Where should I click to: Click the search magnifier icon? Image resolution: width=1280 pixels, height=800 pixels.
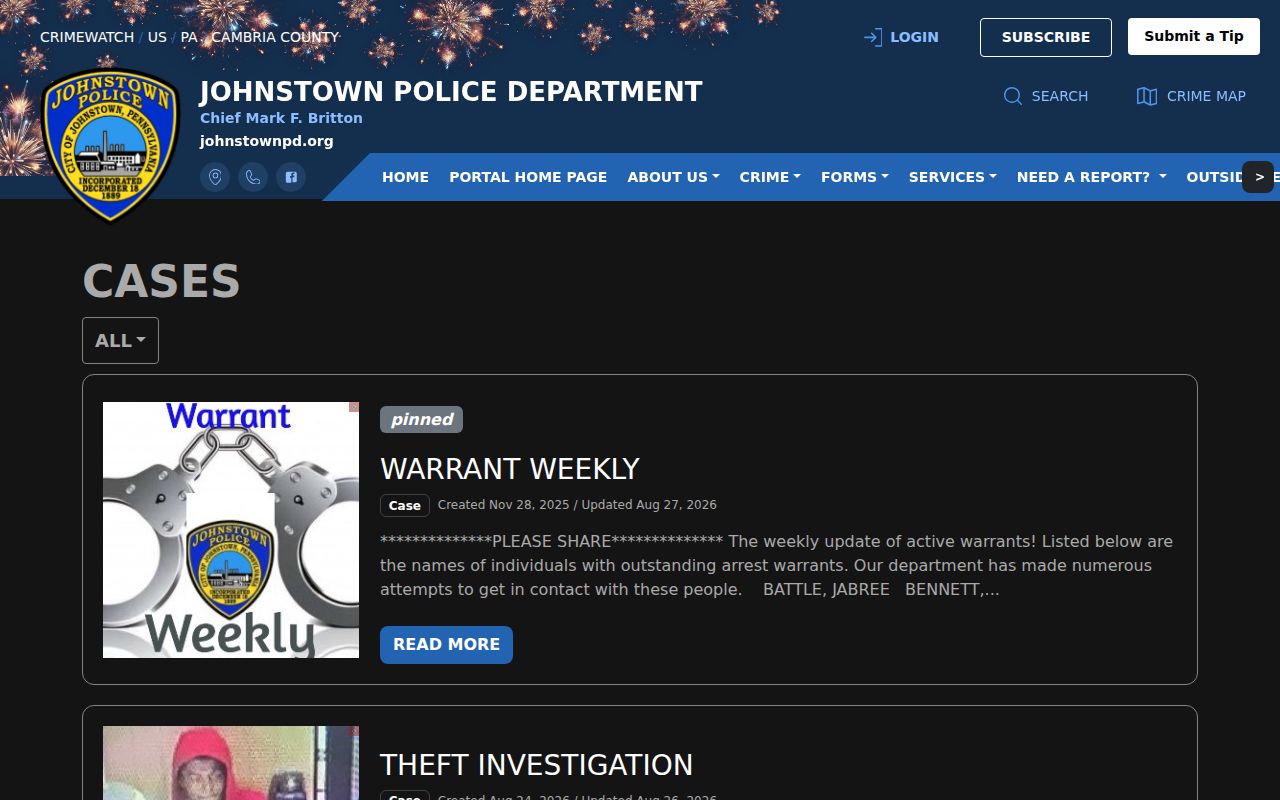(1013, 96)
